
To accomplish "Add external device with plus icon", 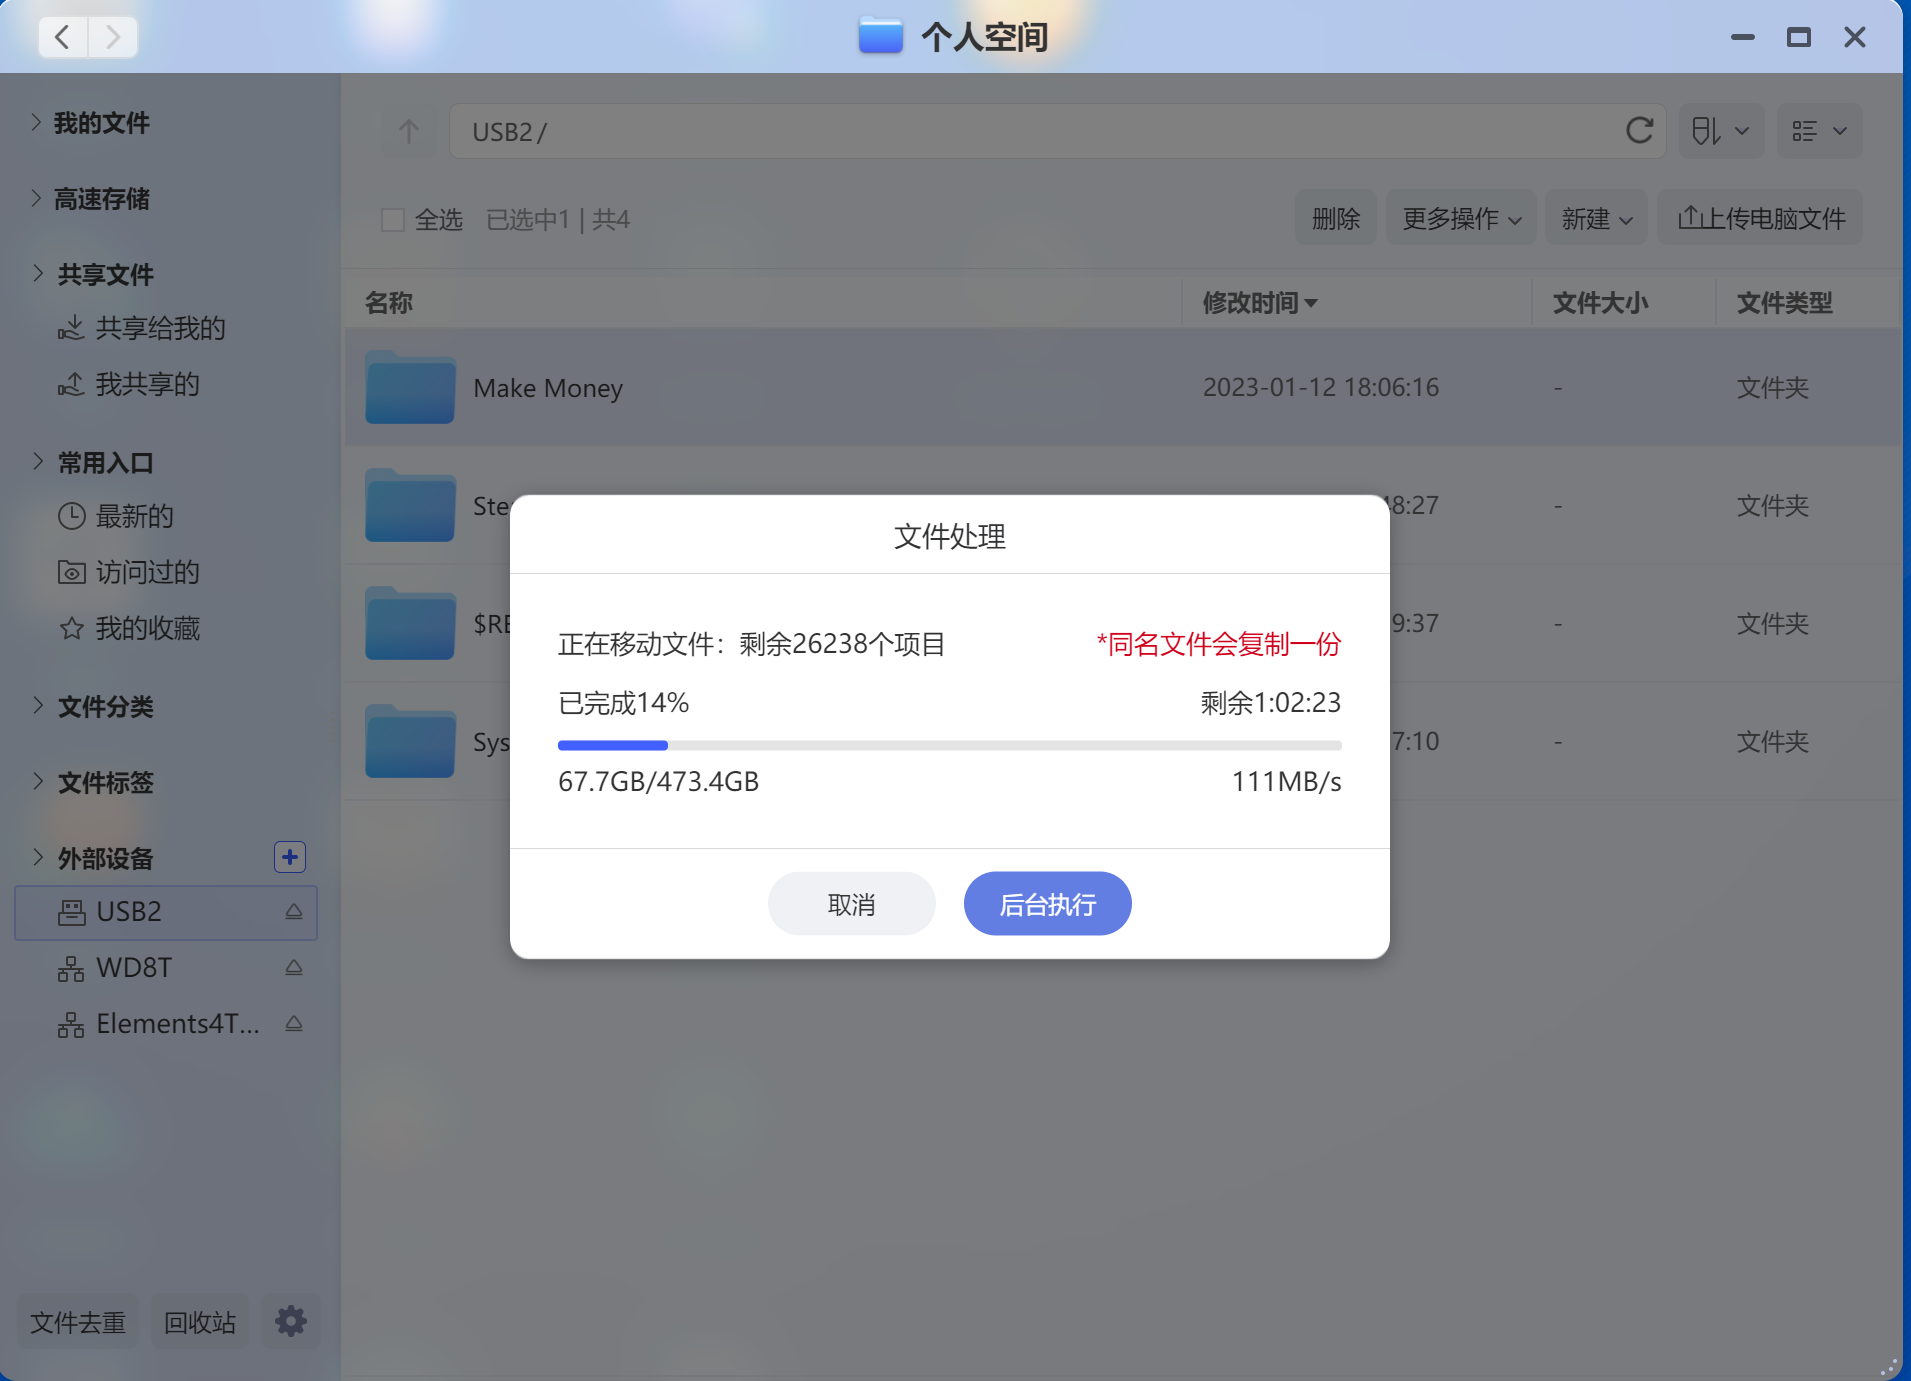I will [290, 857].
